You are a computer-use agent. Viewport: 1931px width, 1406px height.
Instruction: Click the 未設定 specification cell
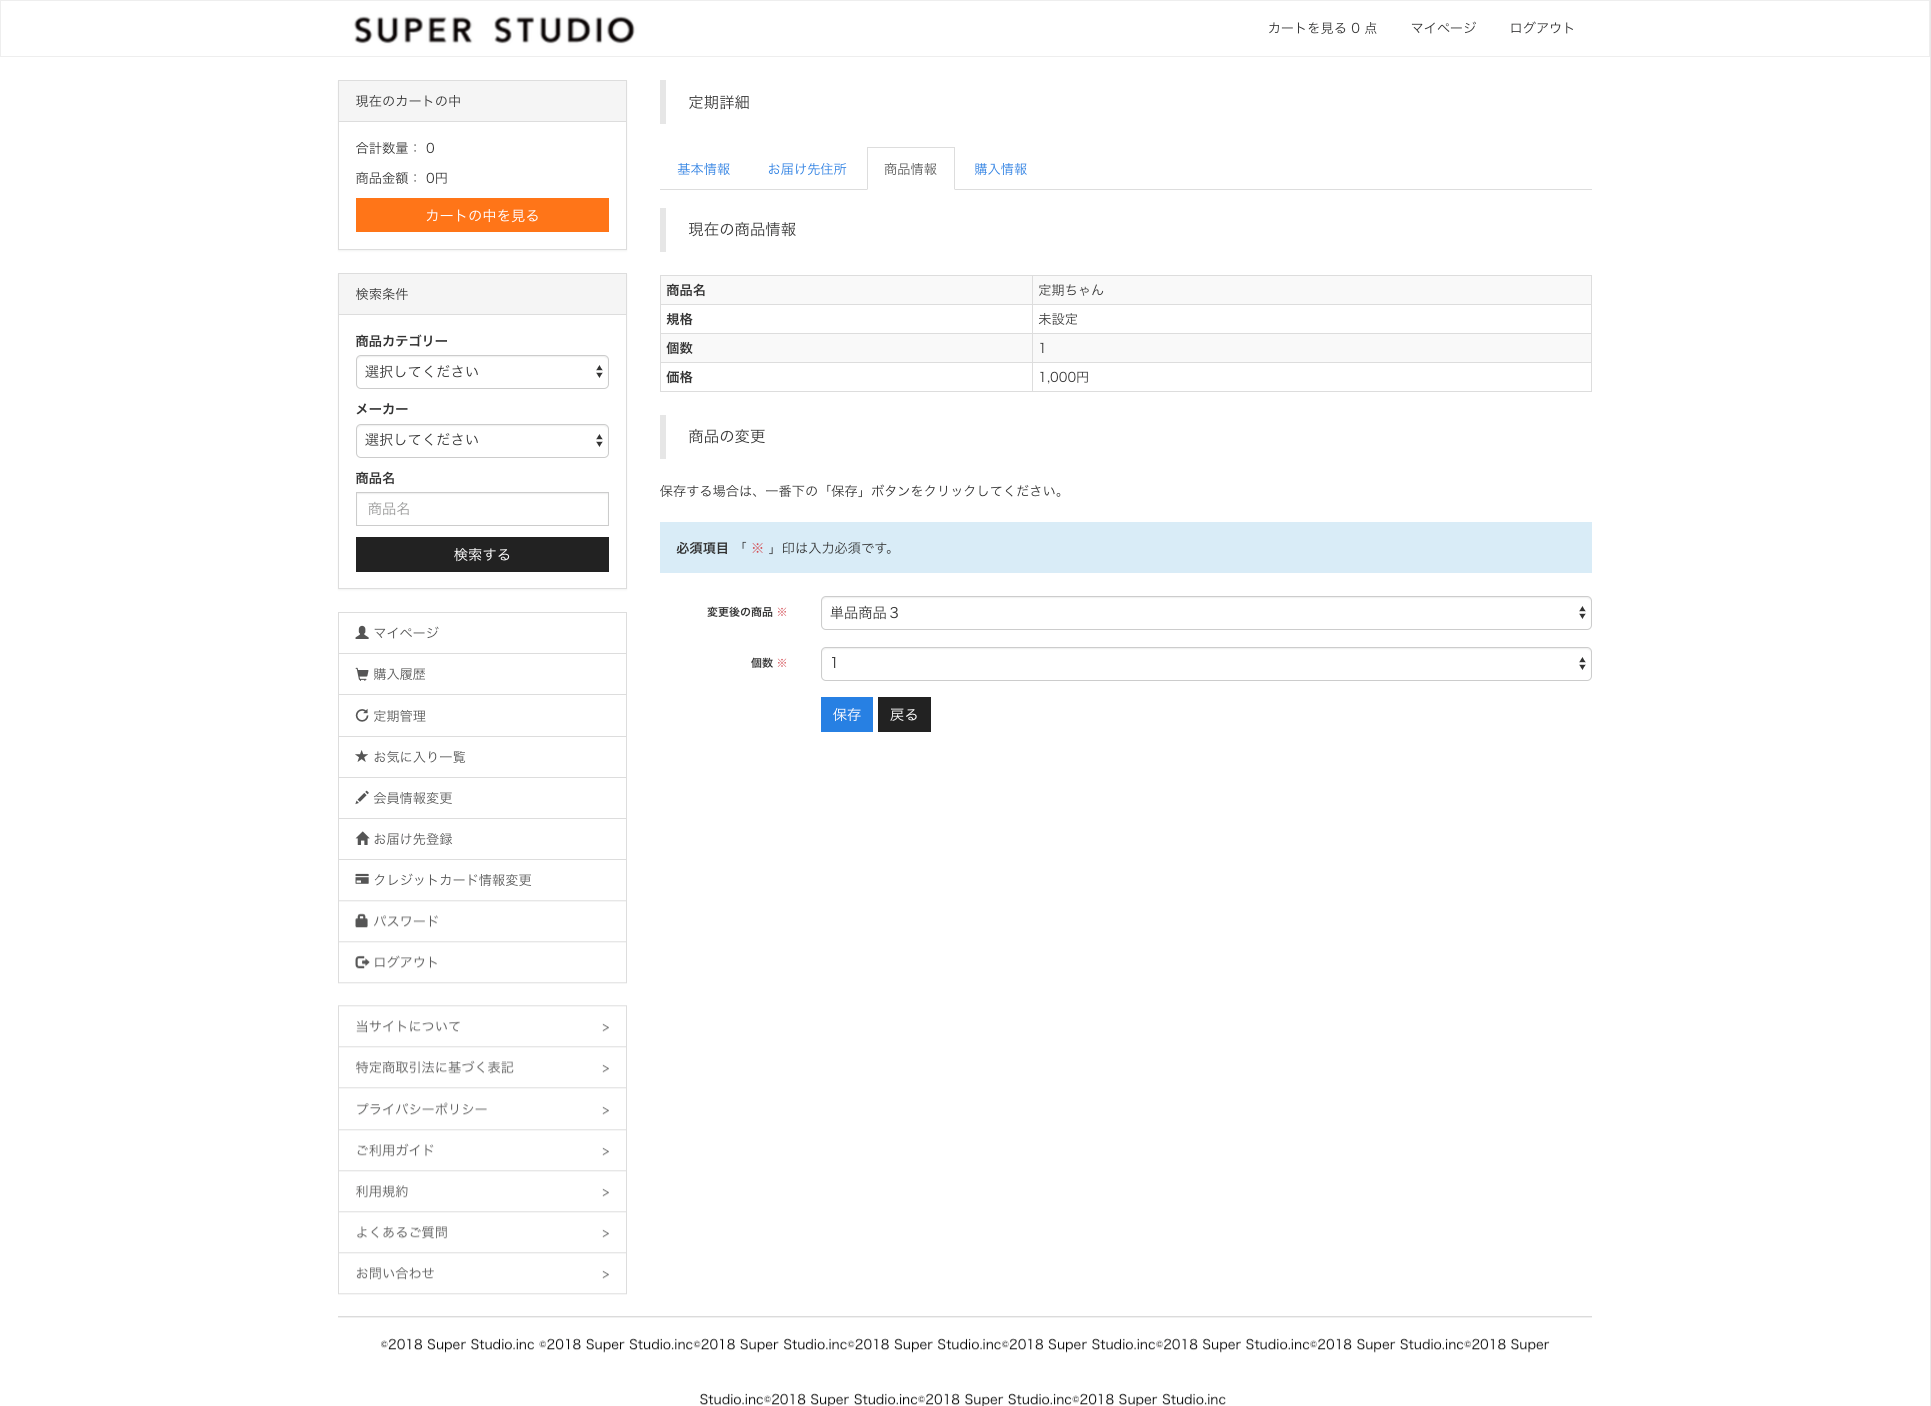(x=1311, y=319)
